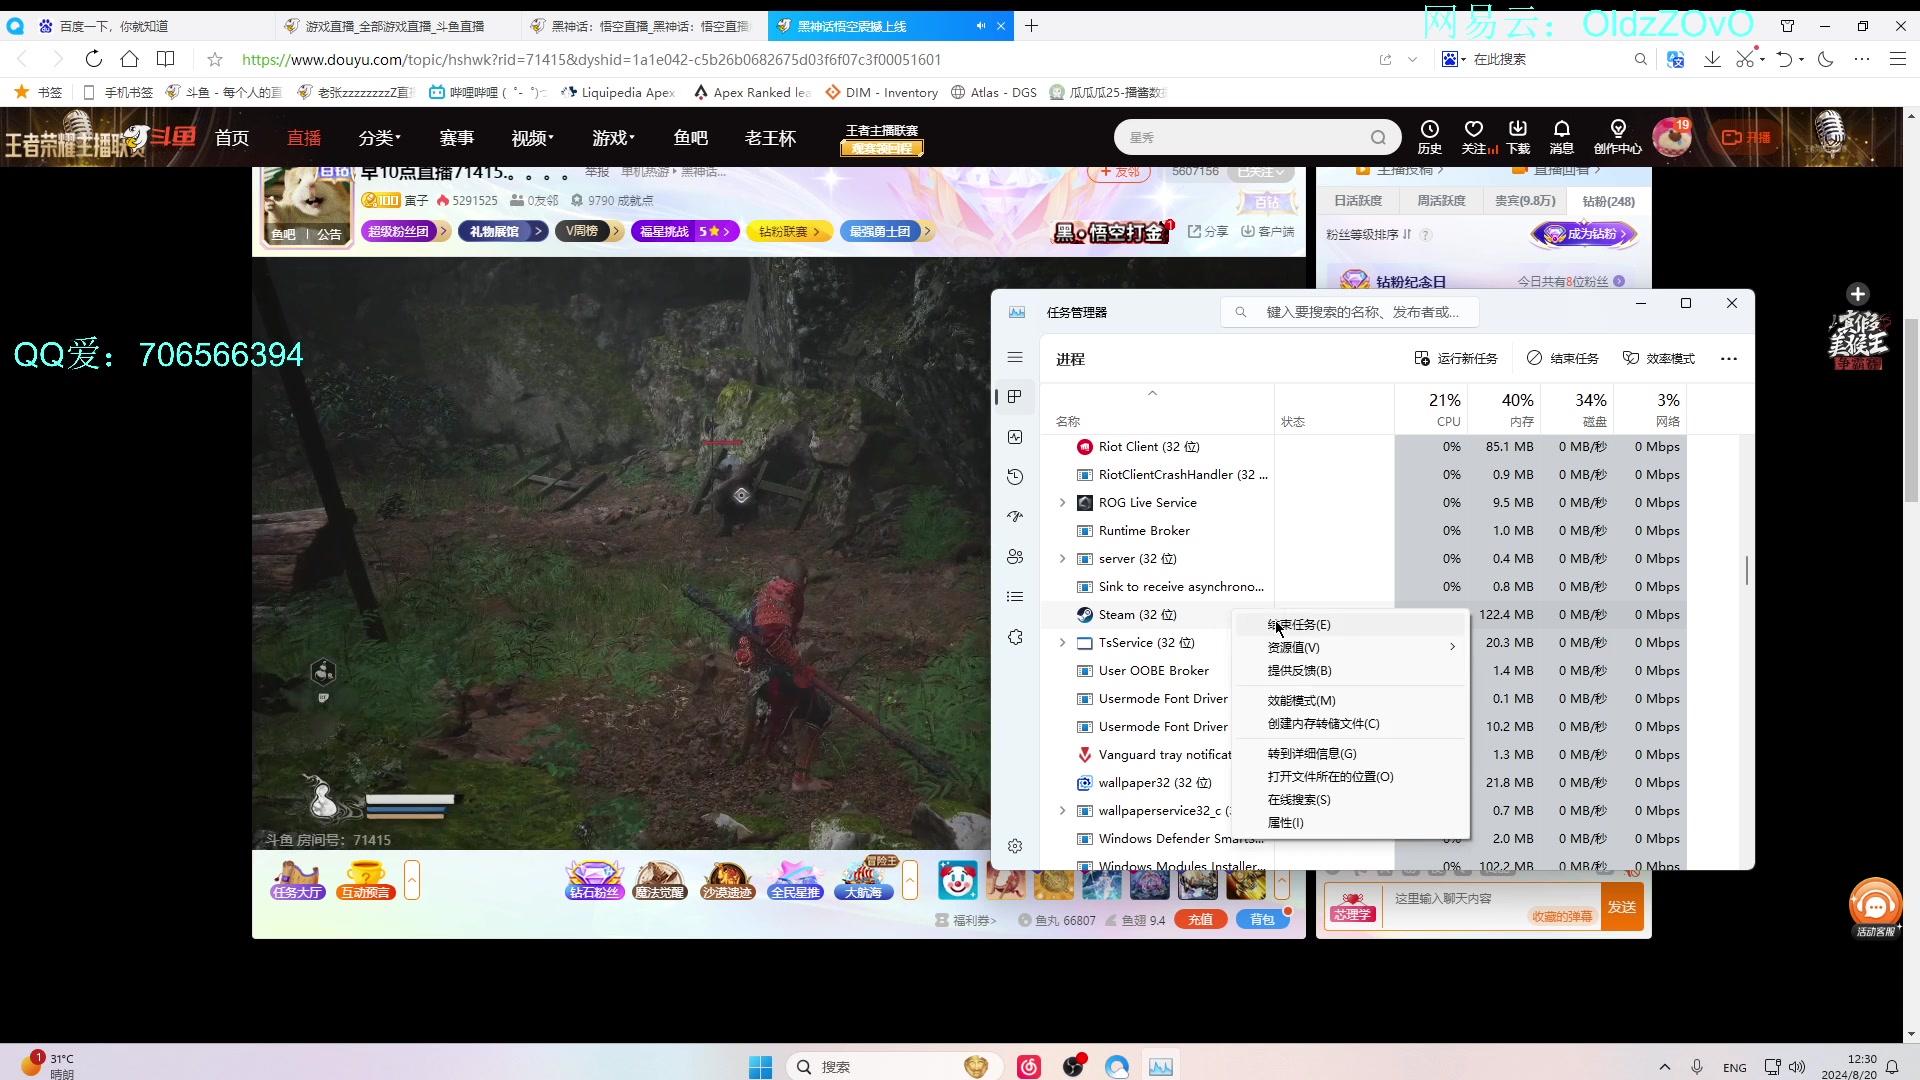This screenshot has height=1080, width=1920.
Task: Open Douyu download (下载) icon
Action: (x=1518, y=137)
